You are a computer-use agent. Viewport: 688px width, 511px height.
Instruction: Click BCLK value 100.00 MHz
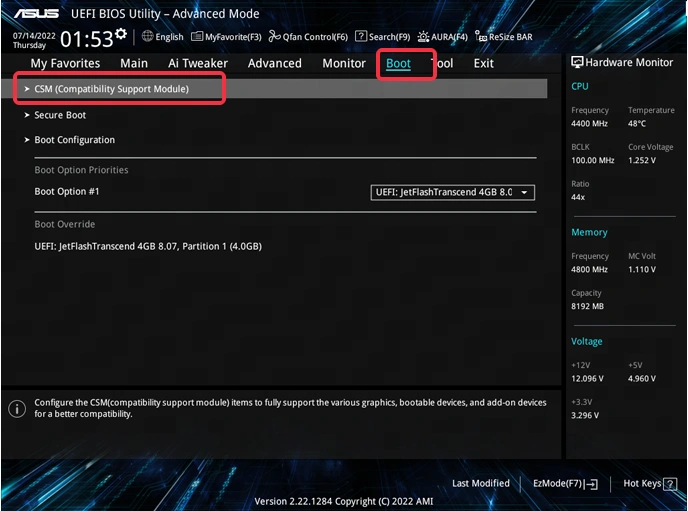point(593,161)
